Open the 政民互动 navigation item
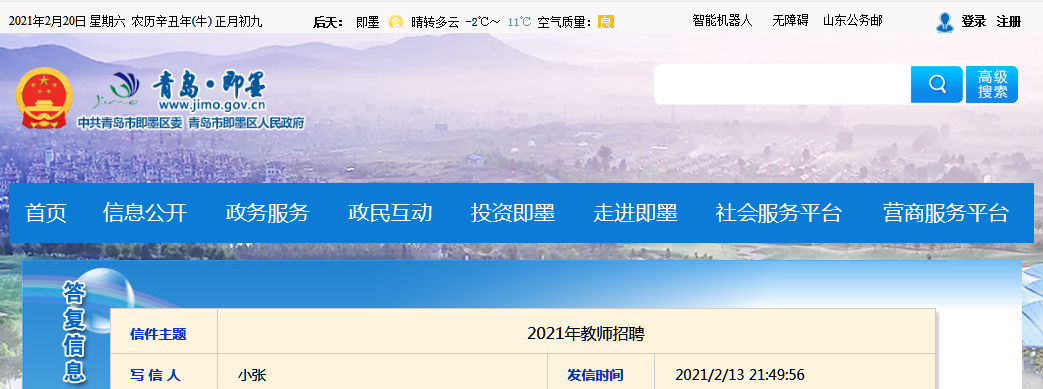 click(390, 213)
